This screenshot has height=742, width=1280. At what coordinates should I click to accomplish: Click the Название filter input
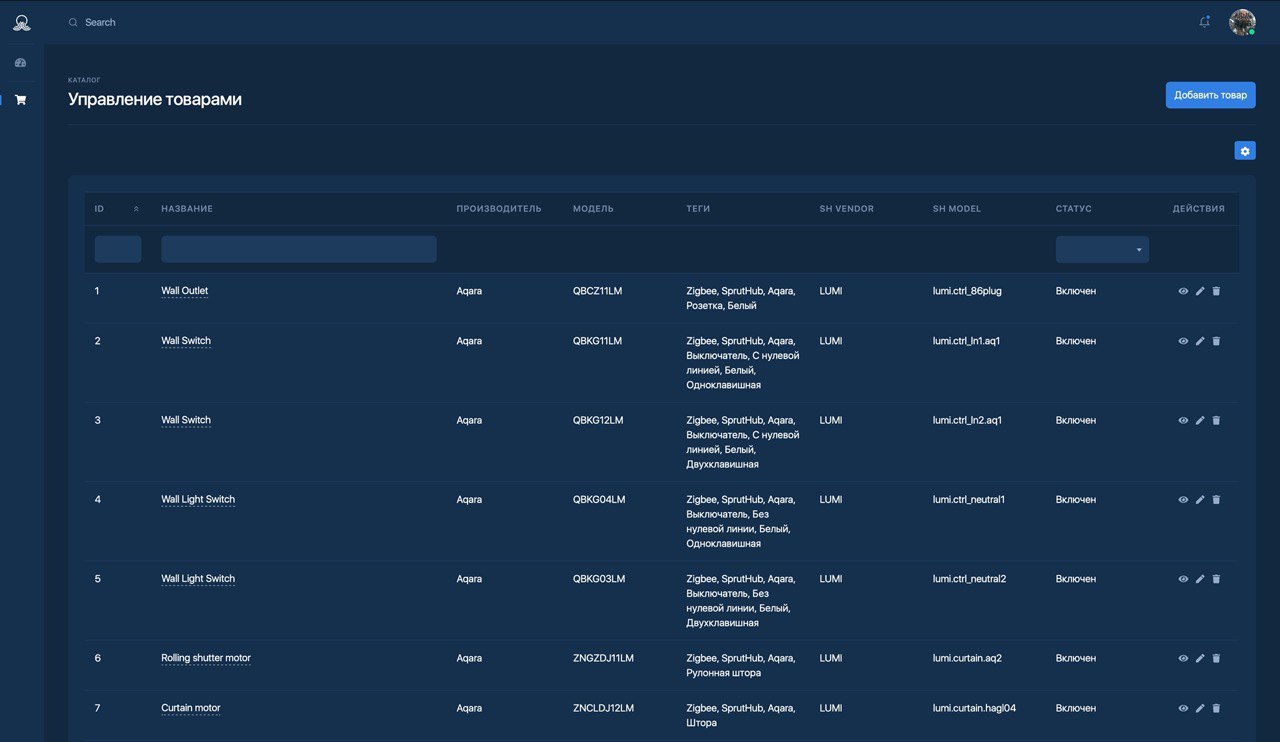pyautogui.click(x=299, y=249)
